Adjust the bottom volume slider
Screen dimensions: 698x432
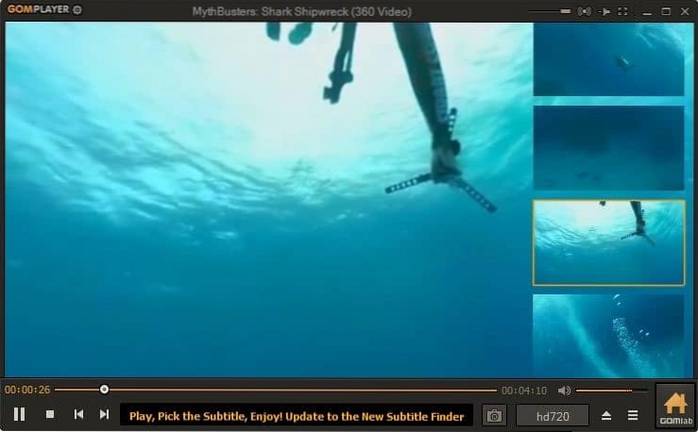tap(610, 390)
